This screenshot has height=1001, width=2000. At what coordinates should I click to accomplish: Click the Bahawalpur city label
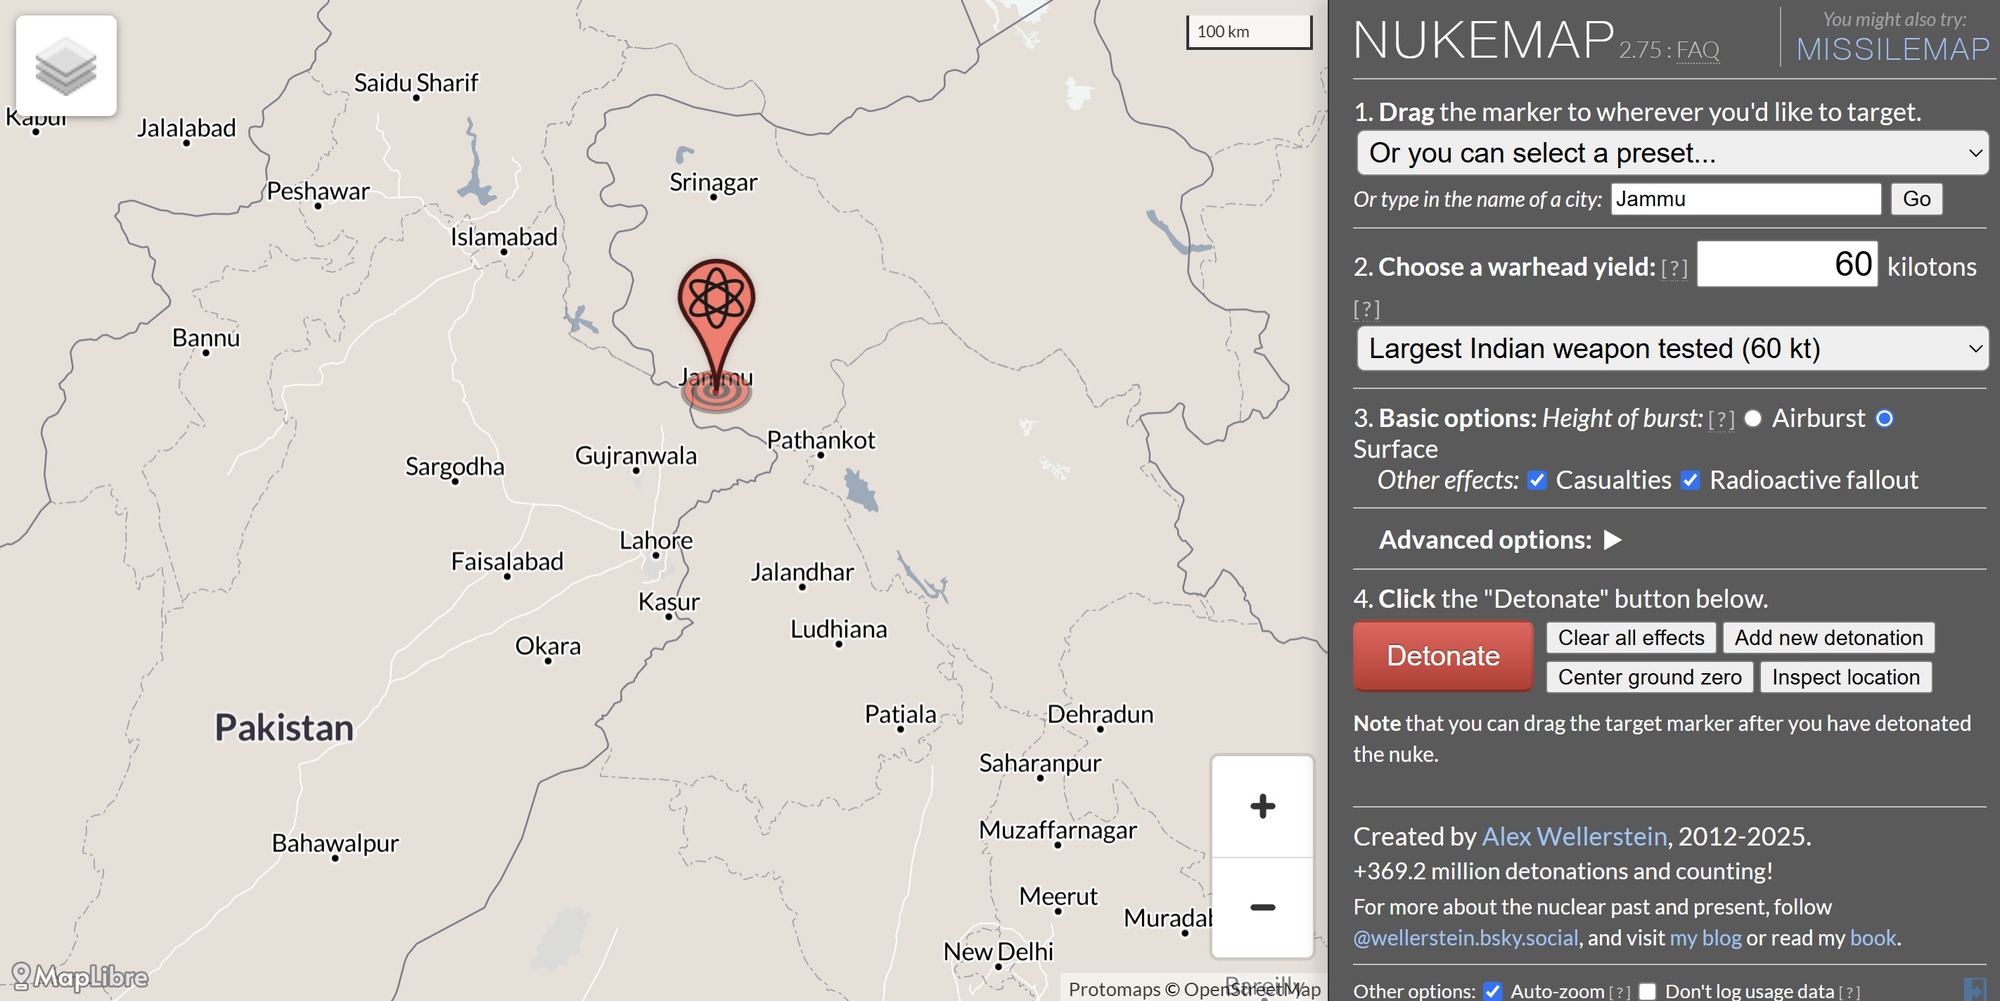(335, 844)
